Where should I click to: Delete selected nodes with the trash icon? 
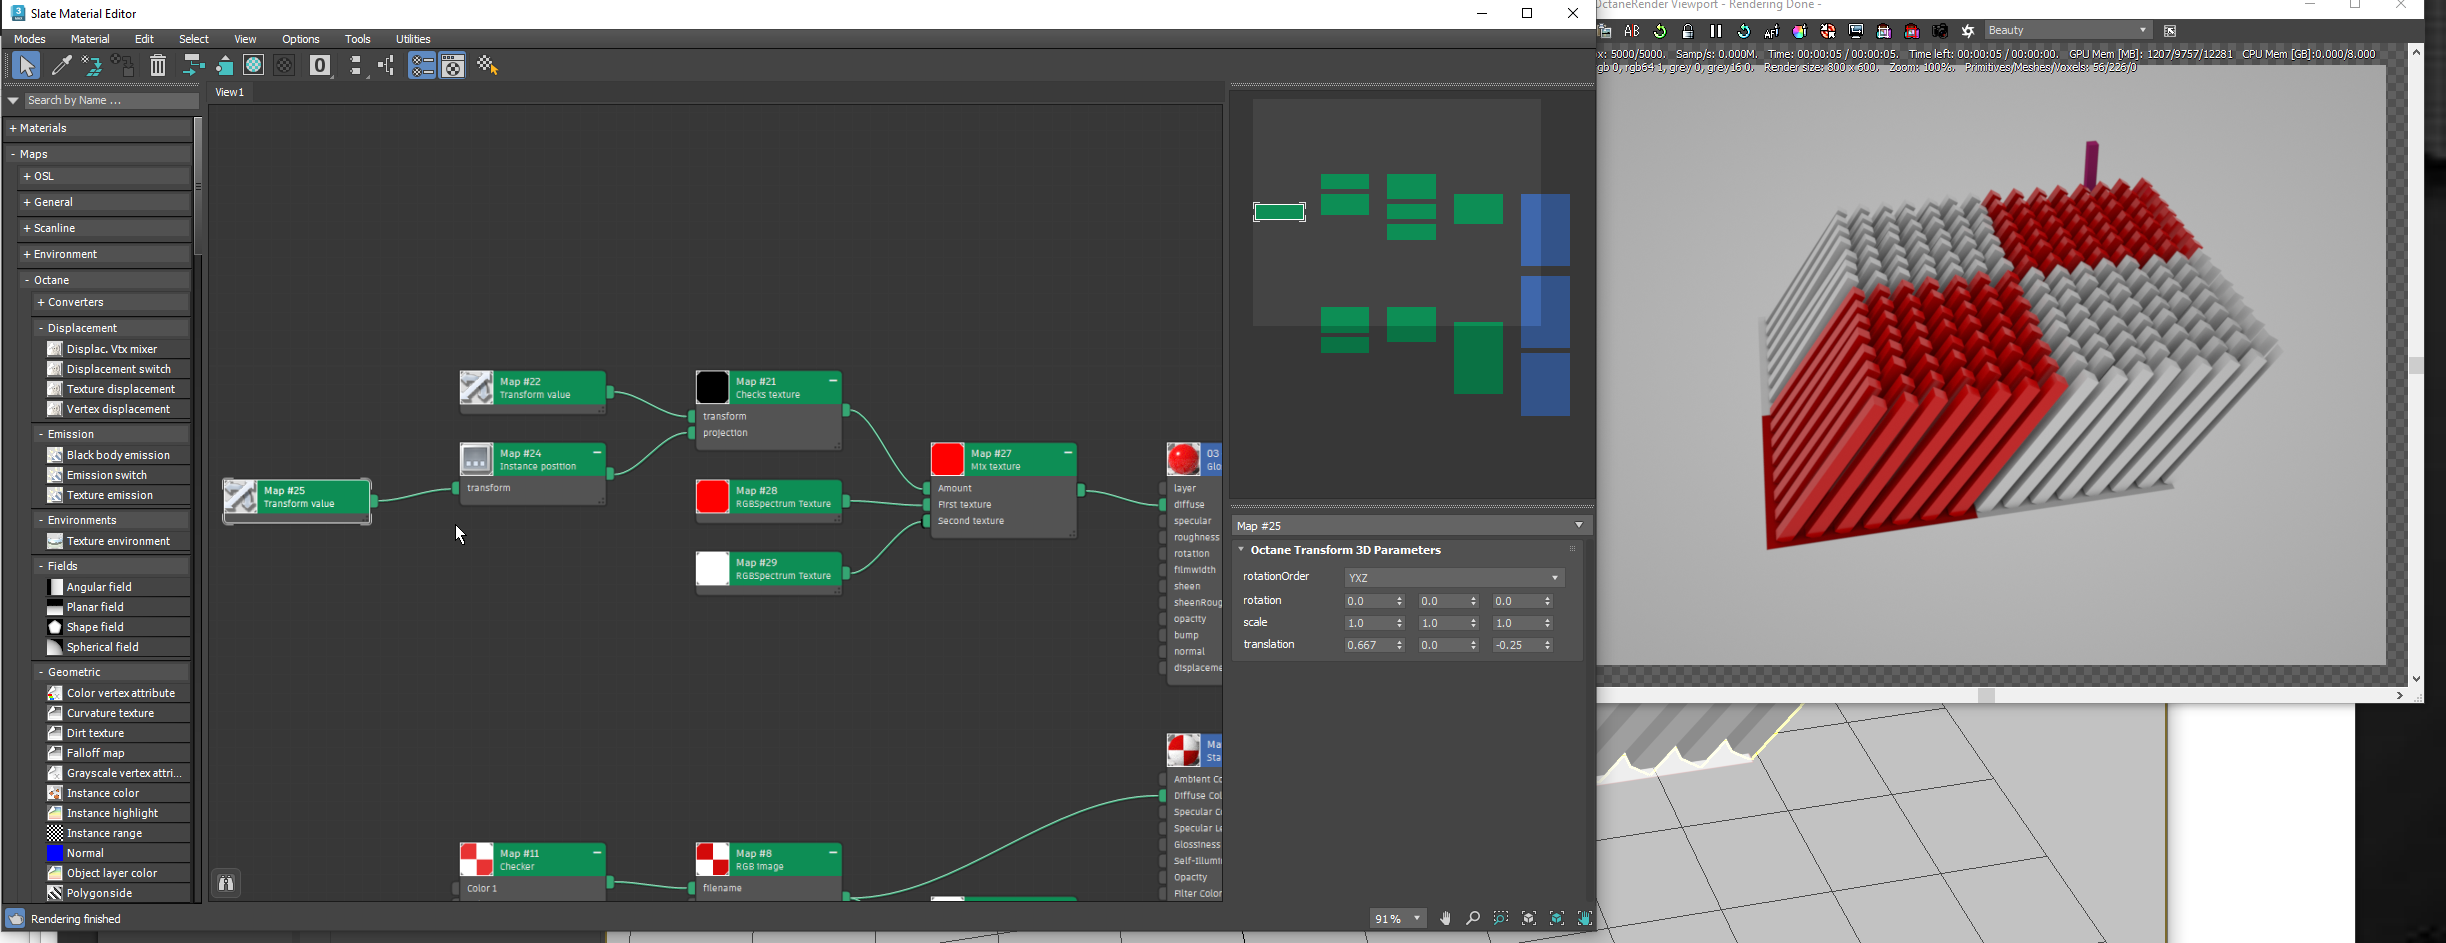[x=158, y=66]
